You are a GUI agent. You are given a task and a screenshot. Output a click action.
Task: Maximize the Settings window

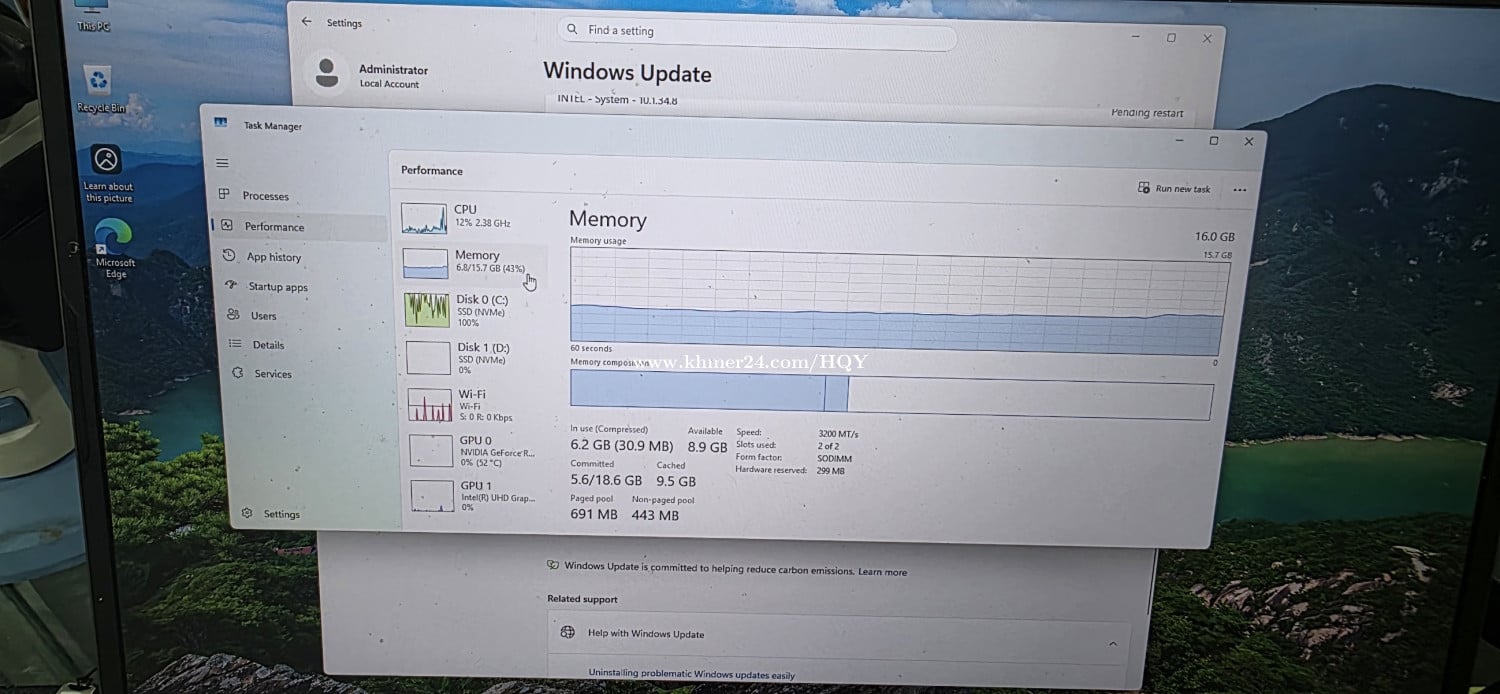[1171, 38]
